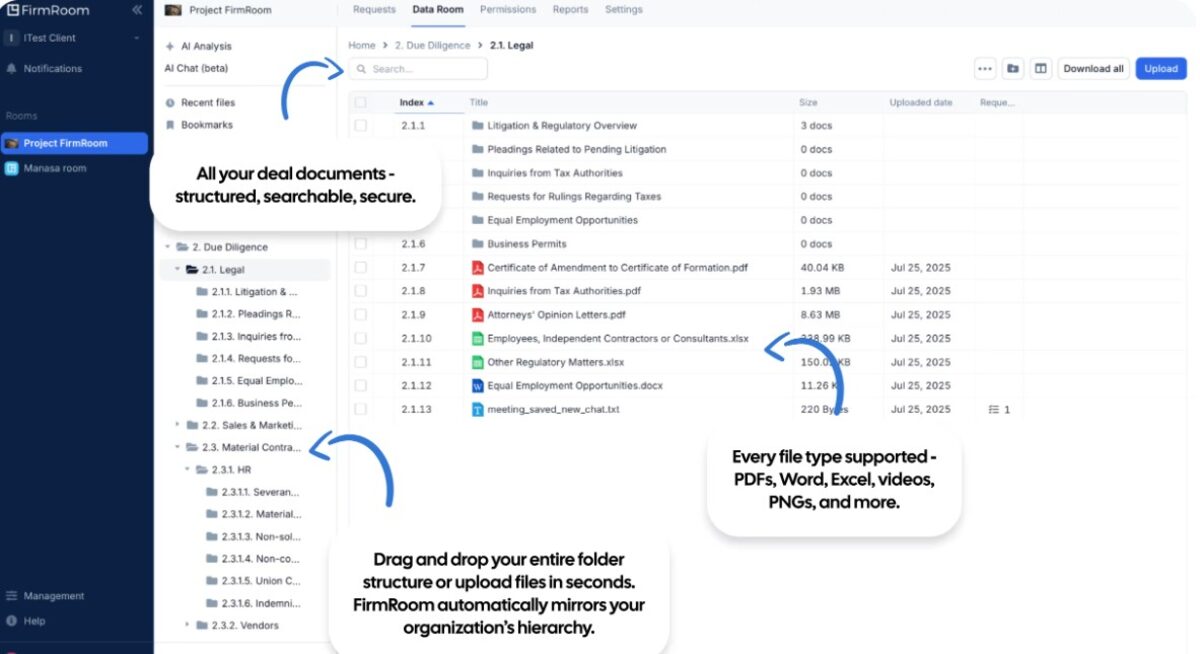Collapse the 2.3. Material Contracts node
Viewport: 1200px width, 654px height.
tap(178, 447)
